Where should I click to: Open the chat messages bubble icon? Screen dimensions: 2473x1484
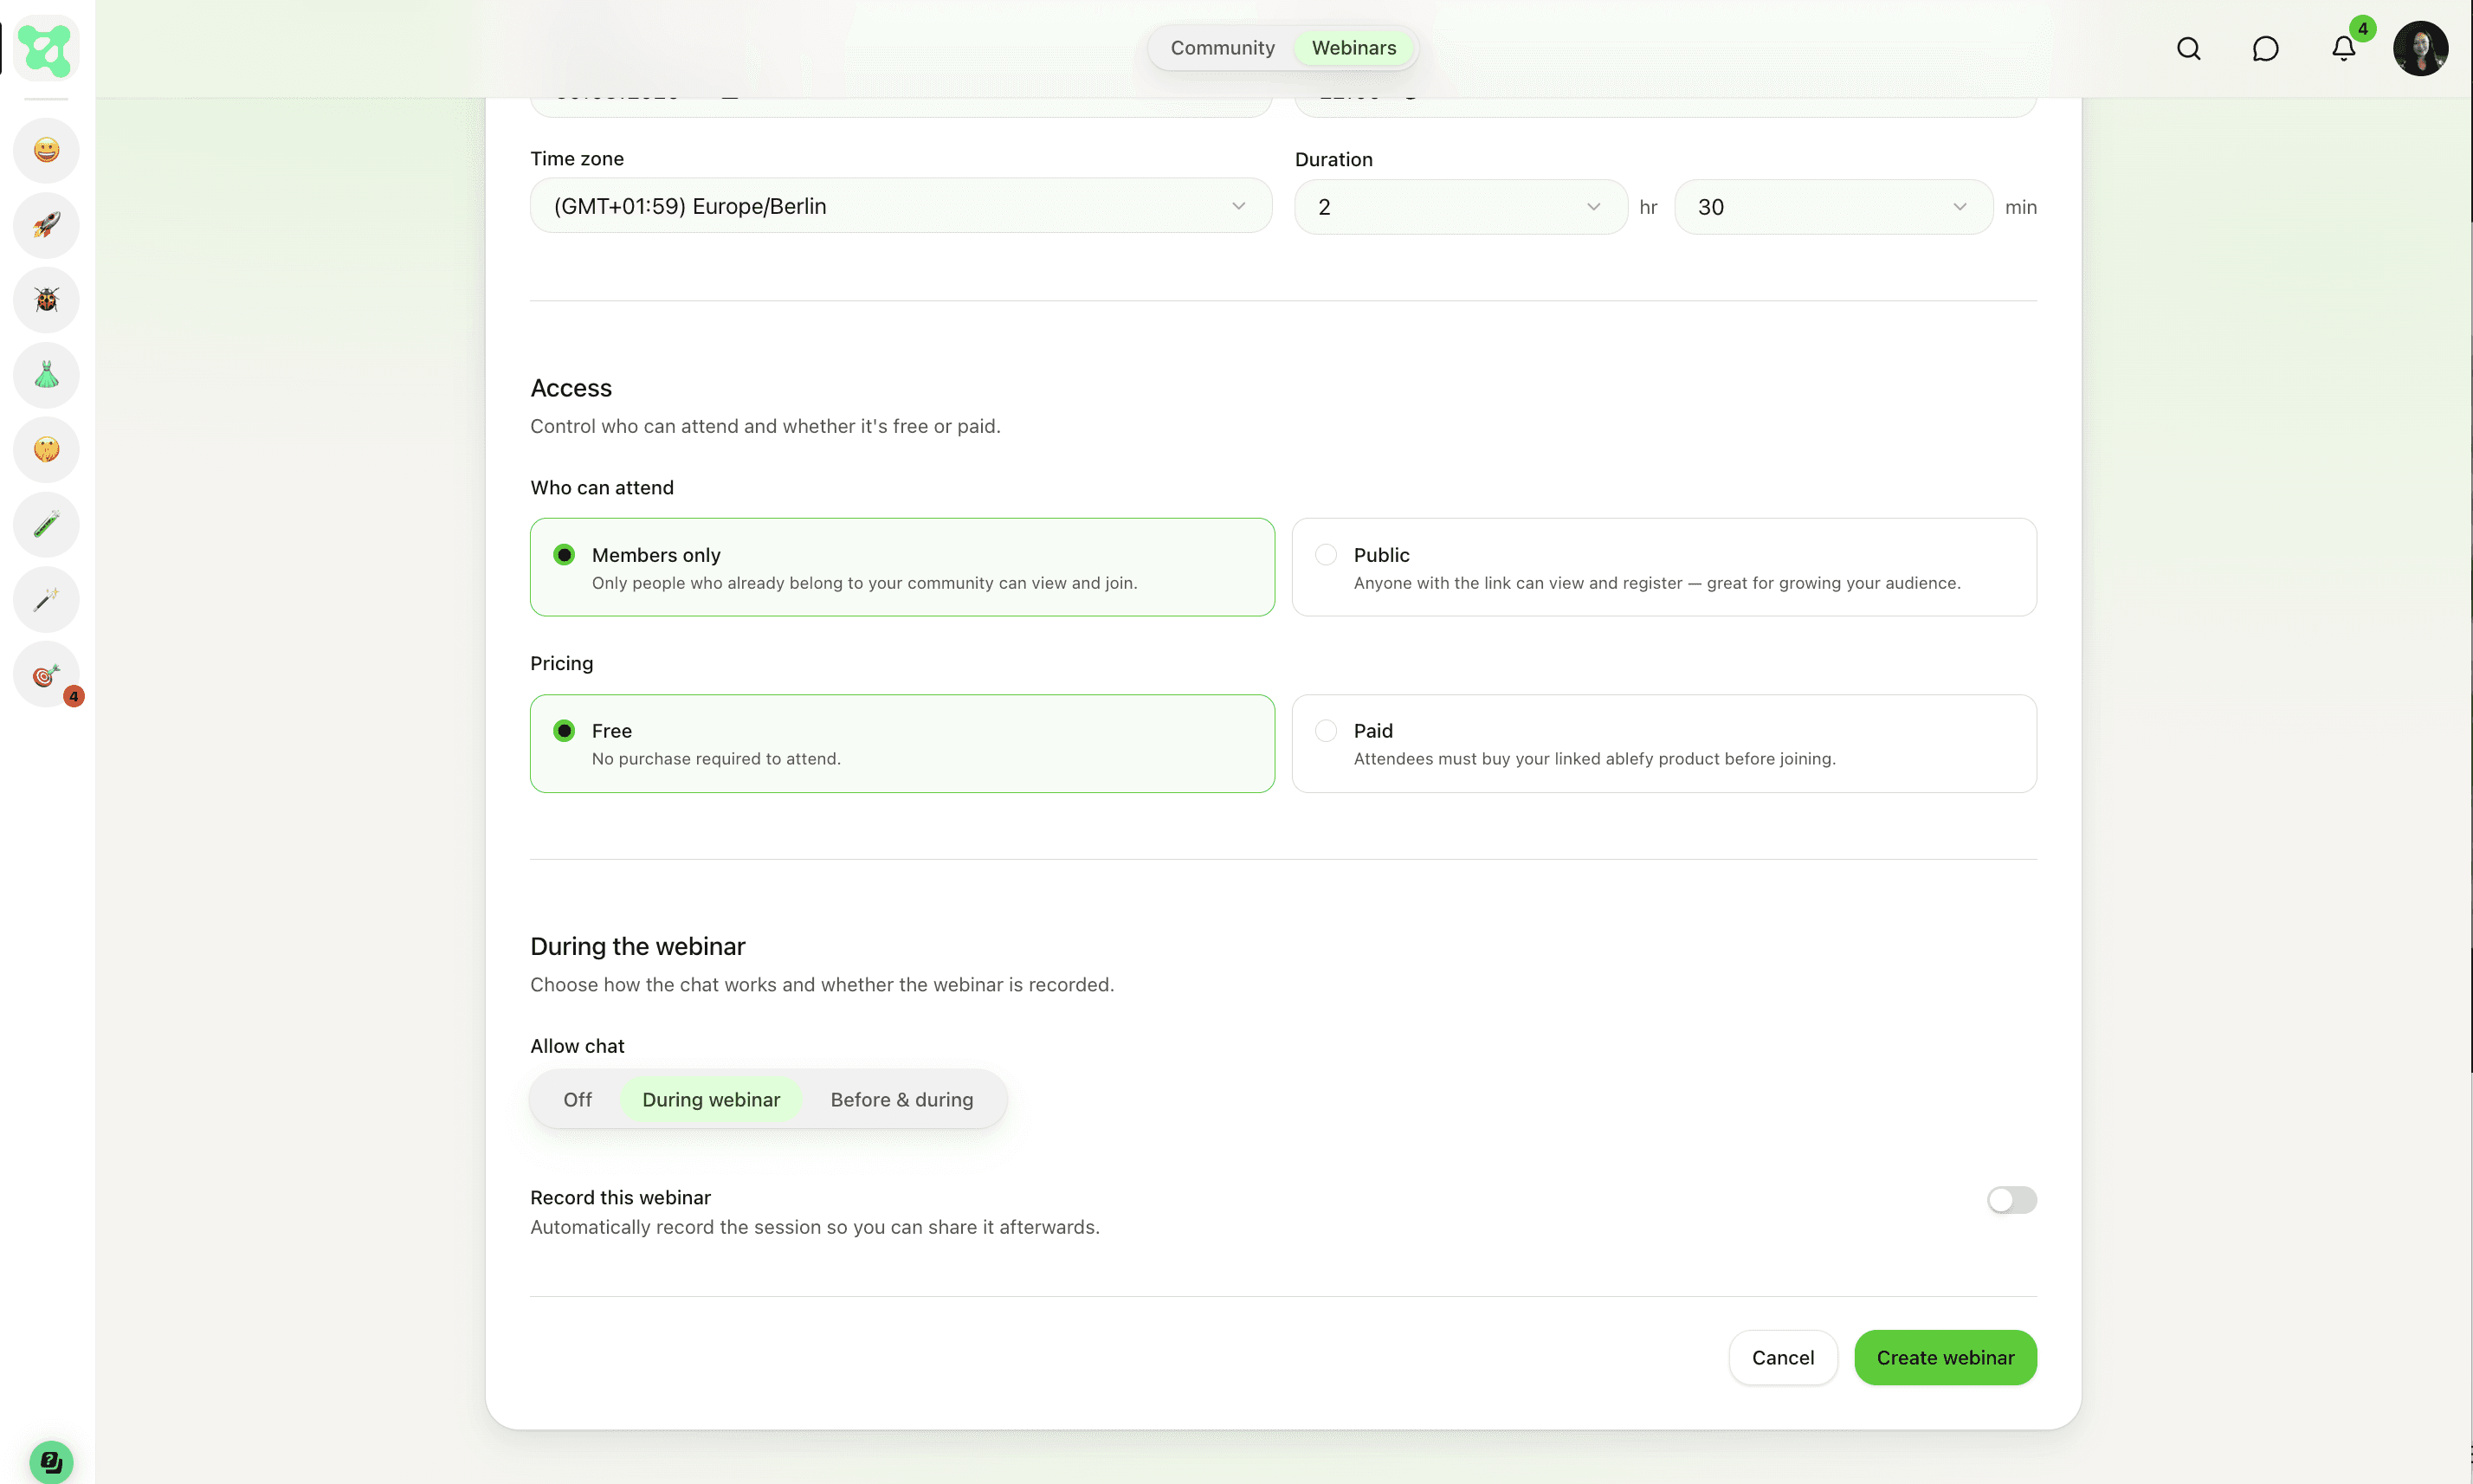point(2265,48)
